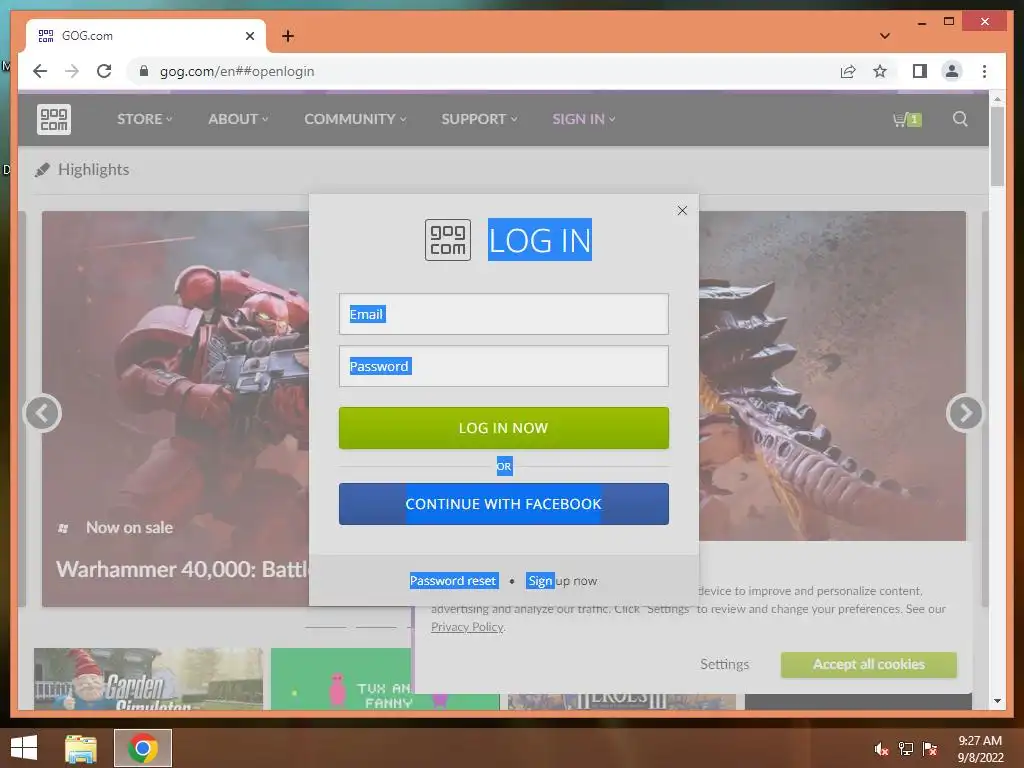1024x768 pixels.
Task: Click the muted volume tray icon
Action: coord(881,748)
